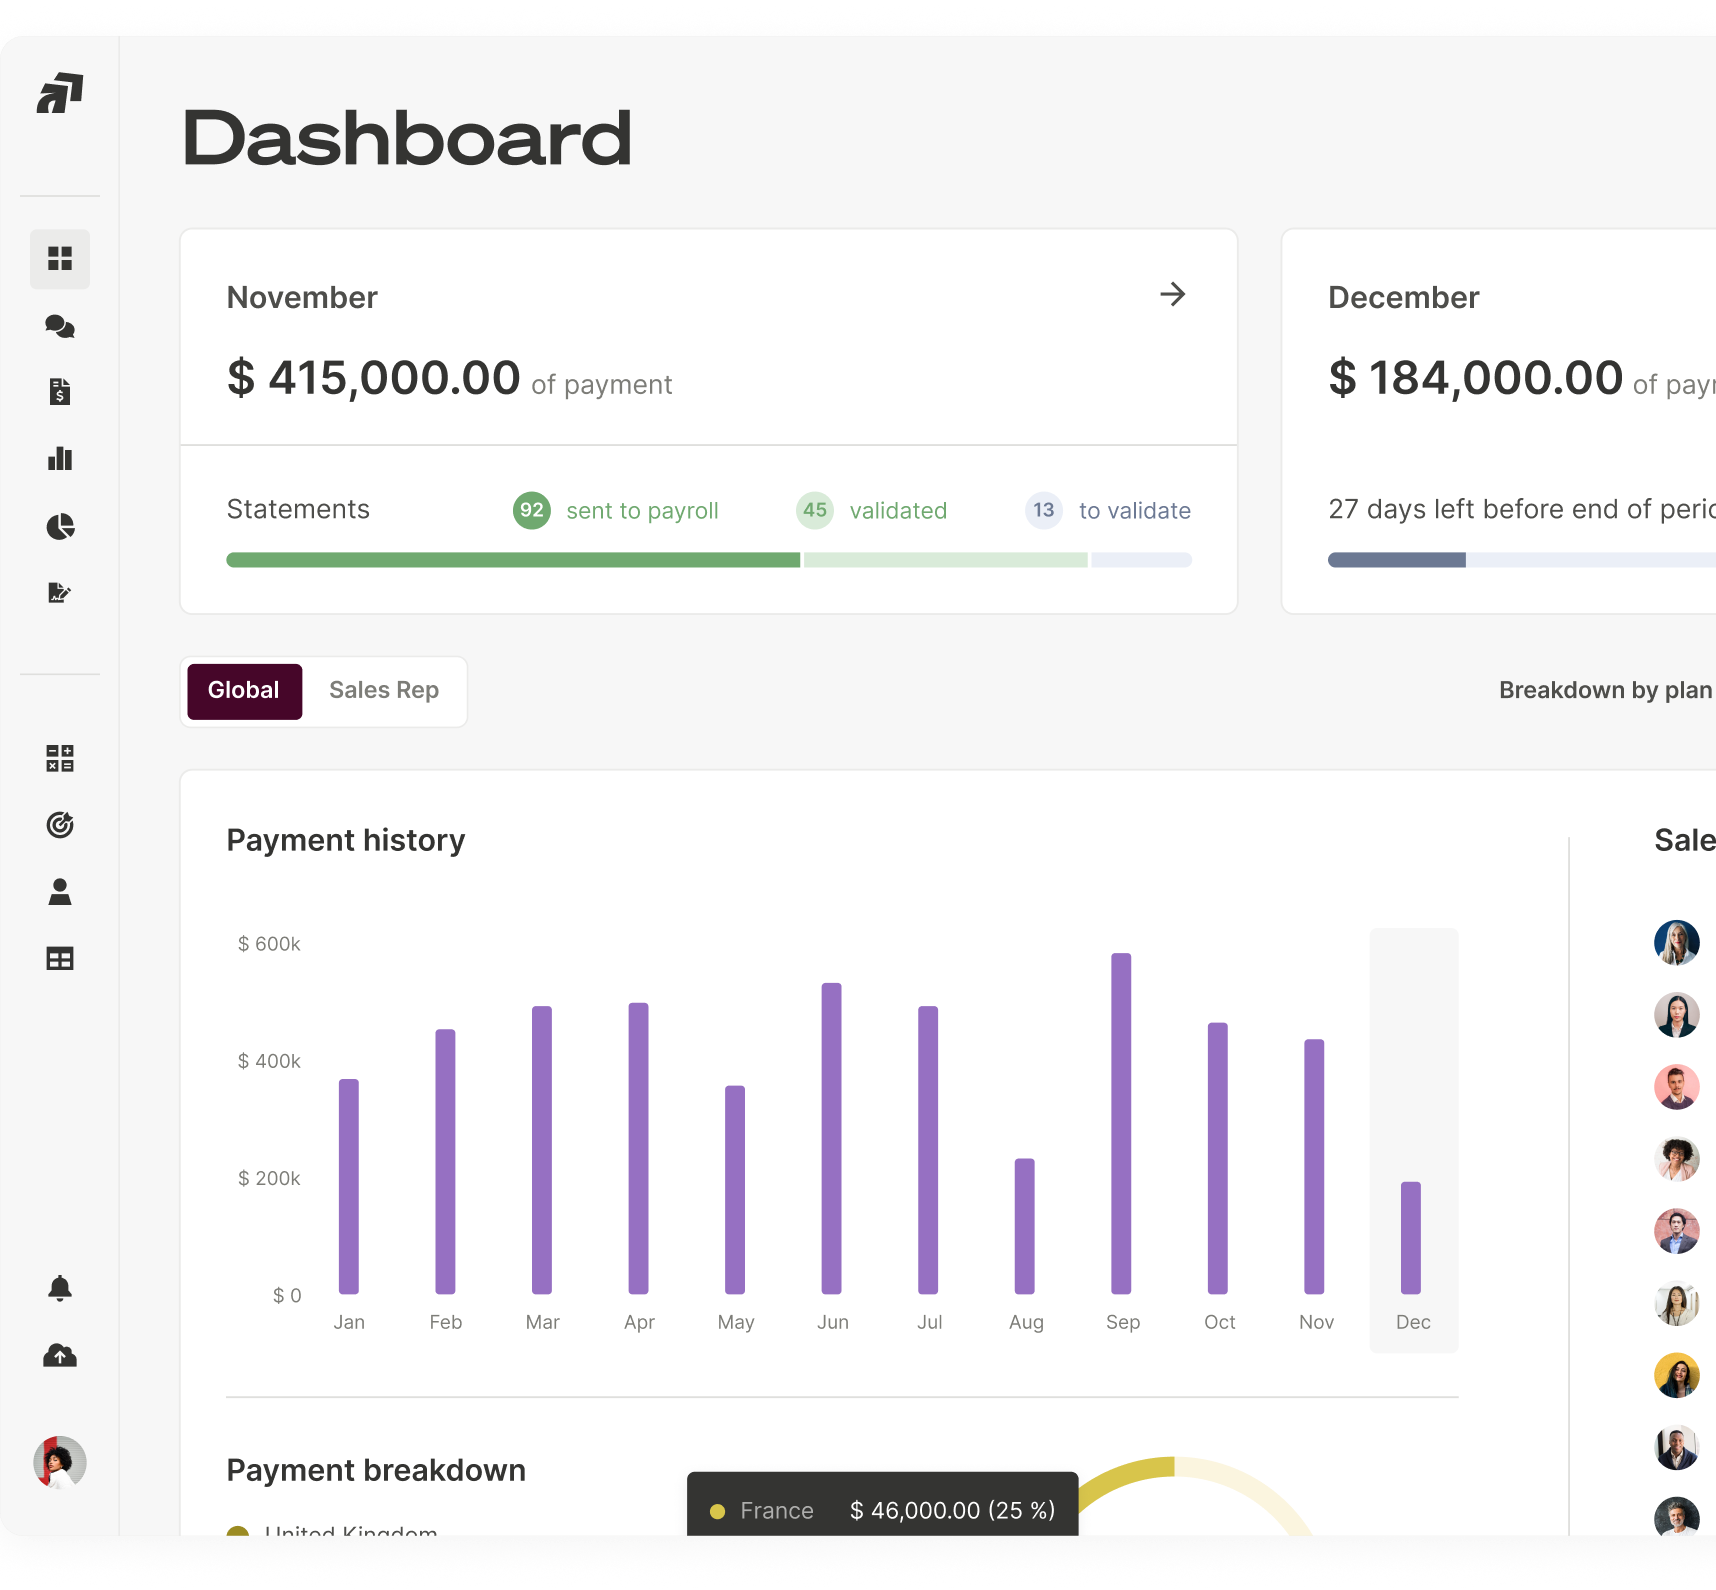Click the Sep bar in chart
The height and width of the screenshot is (1590, 1716).
tap(1121, 1123)
